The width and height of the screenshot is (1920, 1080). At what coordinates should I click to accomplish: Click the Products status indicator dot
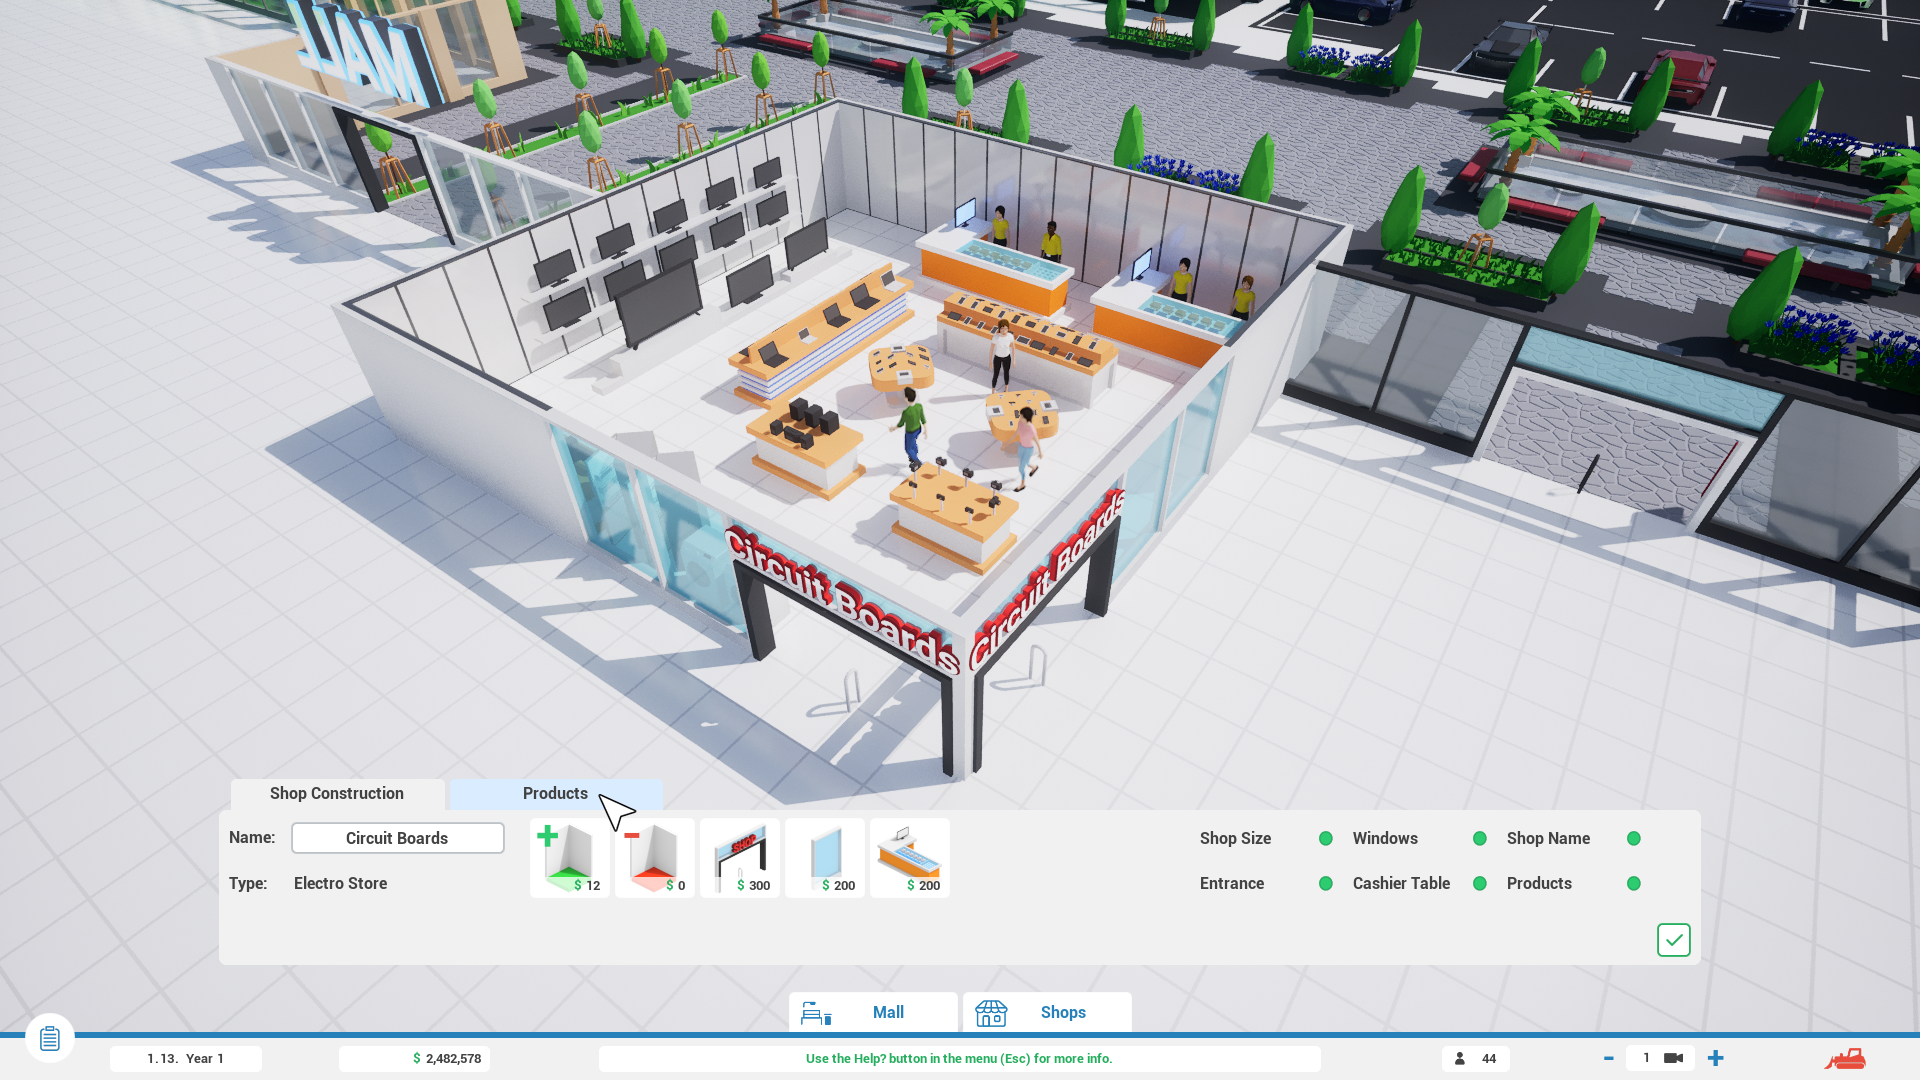(1633, 883)
